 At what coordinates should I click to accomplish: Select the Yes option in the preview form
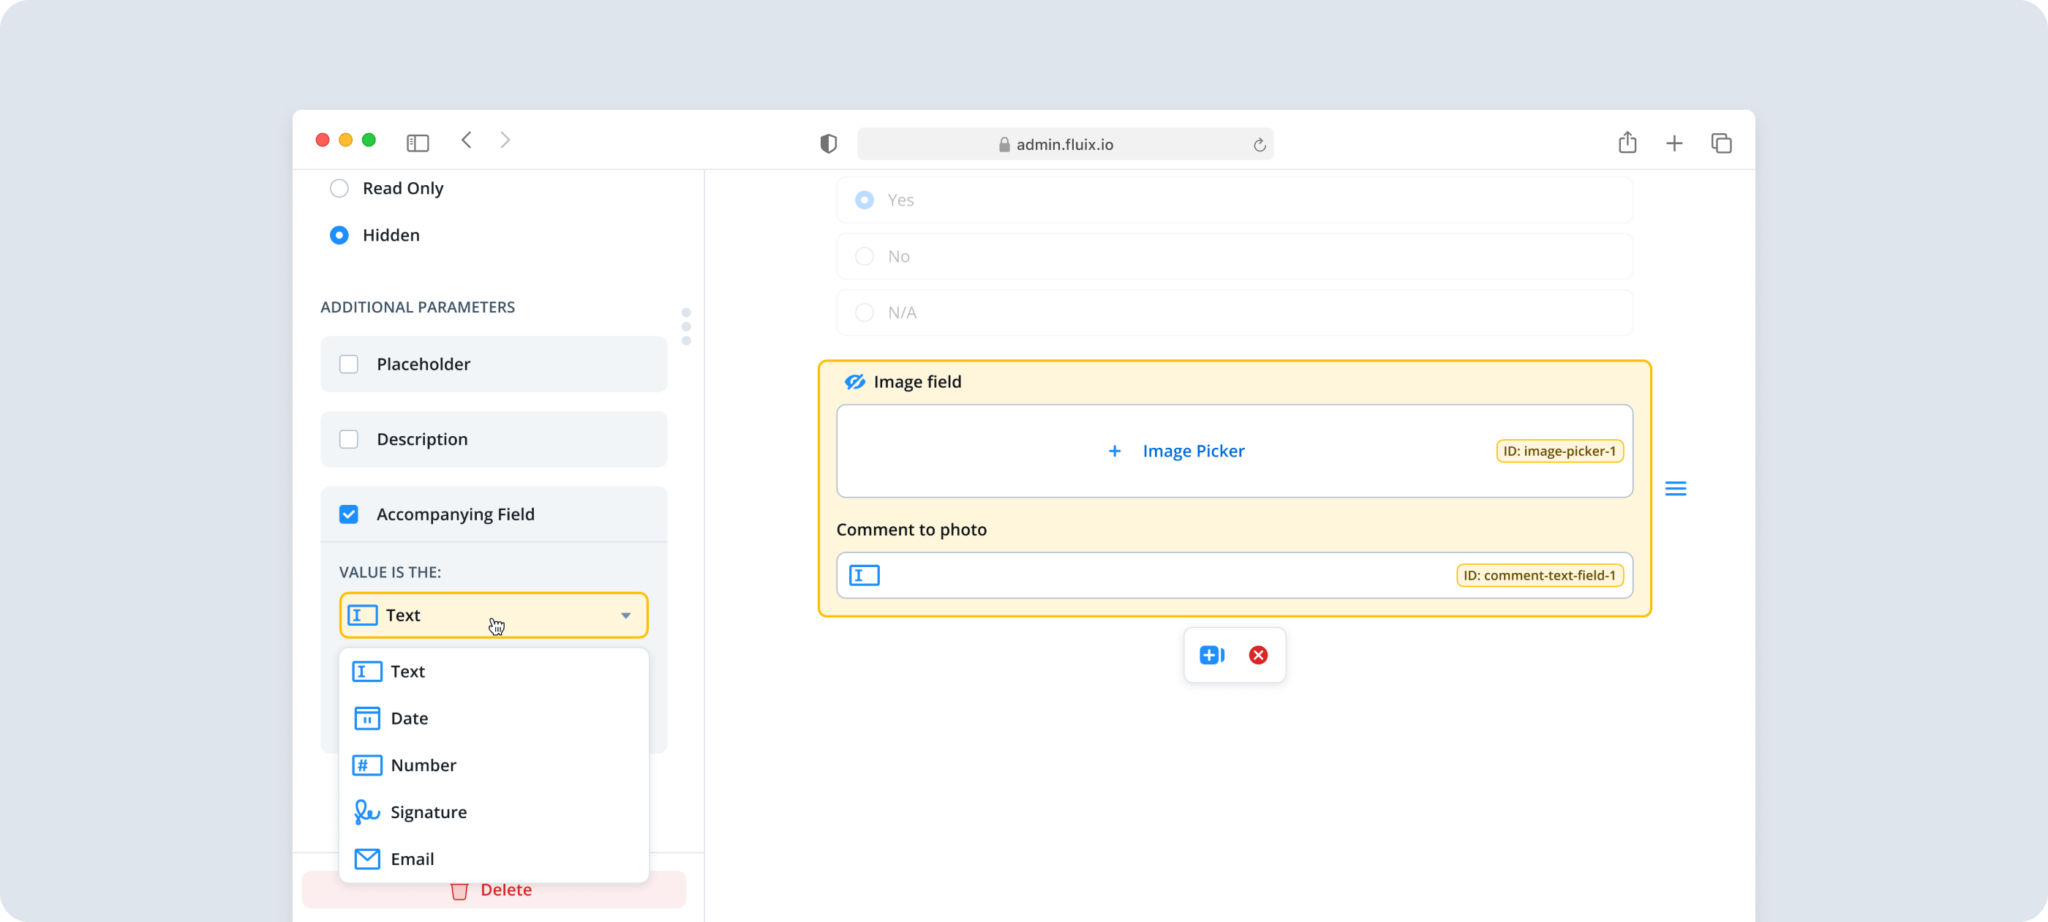(863, 199)
